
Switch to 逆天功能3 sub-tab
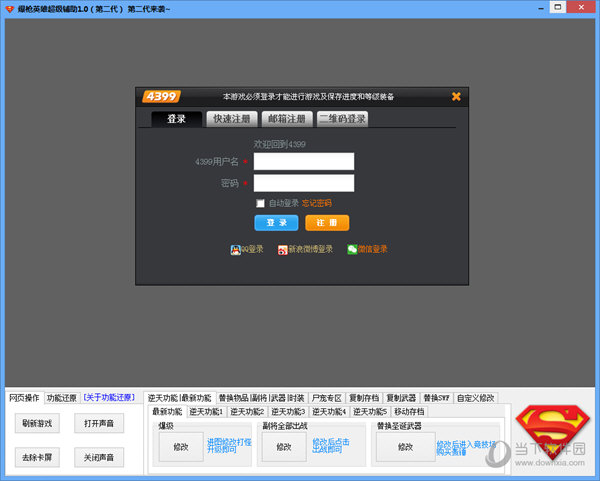[288, 412]
